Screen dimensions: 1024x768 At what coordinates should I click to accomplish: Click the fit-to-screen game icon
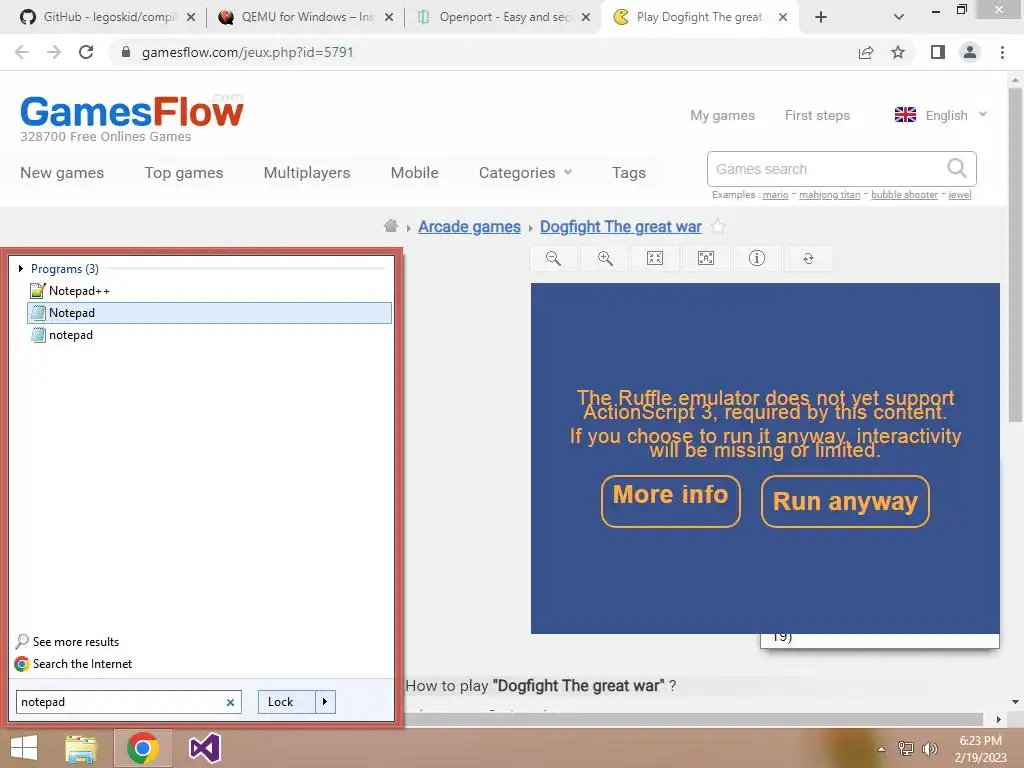click(x=655, y=258)
